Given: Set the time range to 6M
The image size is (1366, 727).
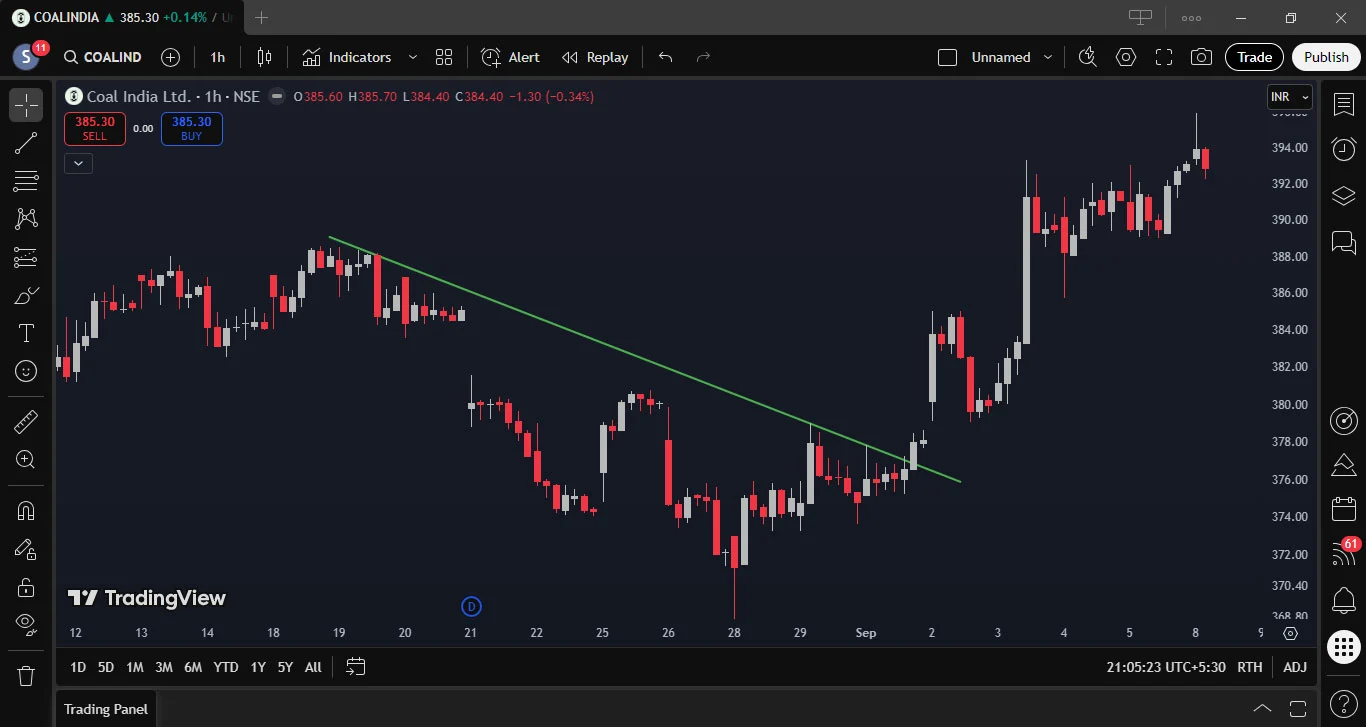Looking at the screenshot, I should click(193, 667).
